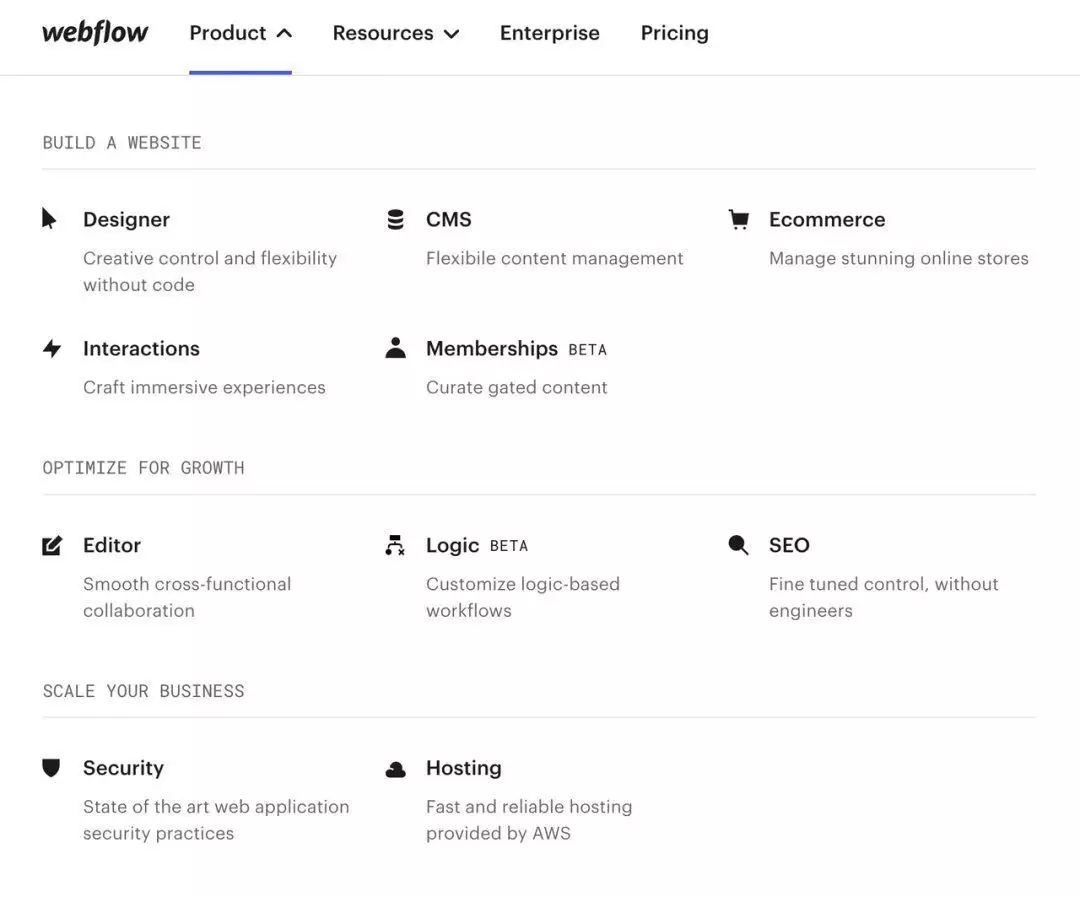Click the Webflow logo

click(95, 32)
